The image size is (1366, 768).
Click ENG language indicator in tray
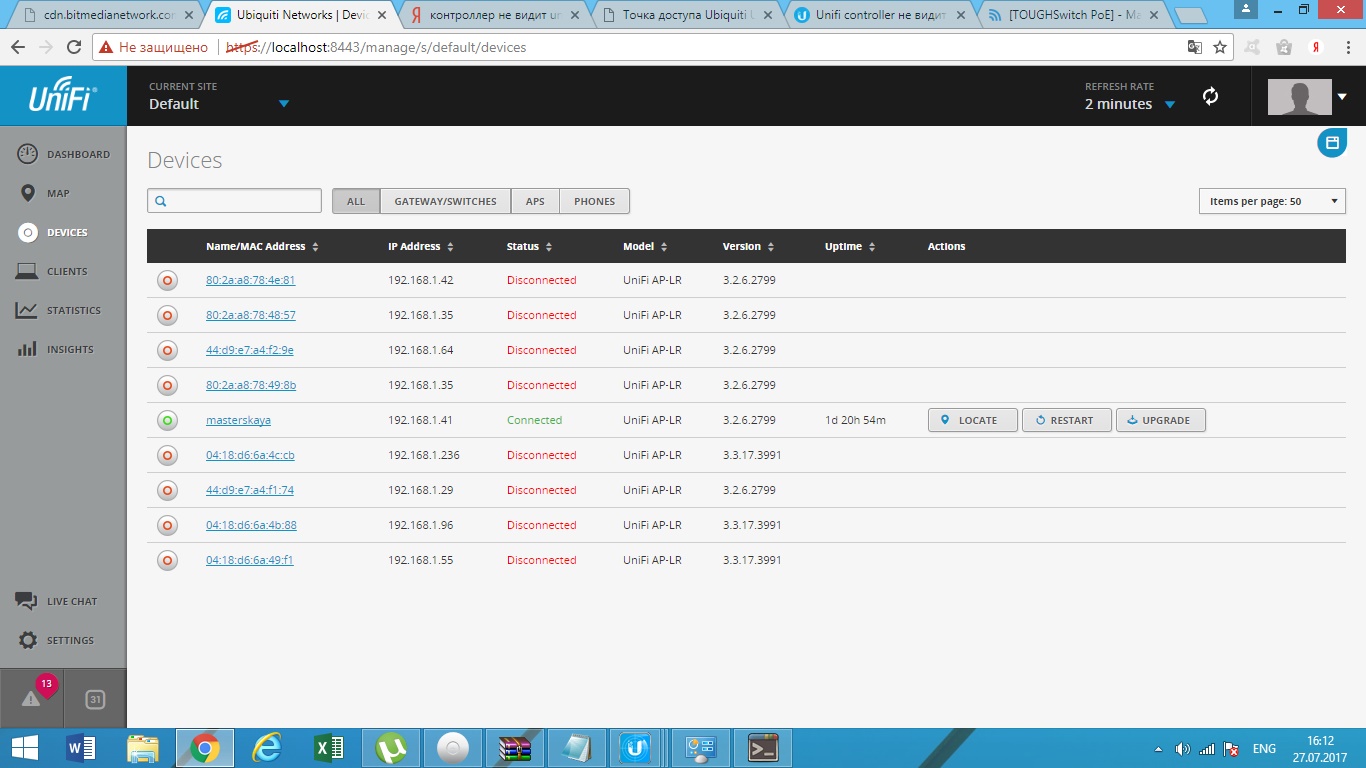tap(1264, 748)
